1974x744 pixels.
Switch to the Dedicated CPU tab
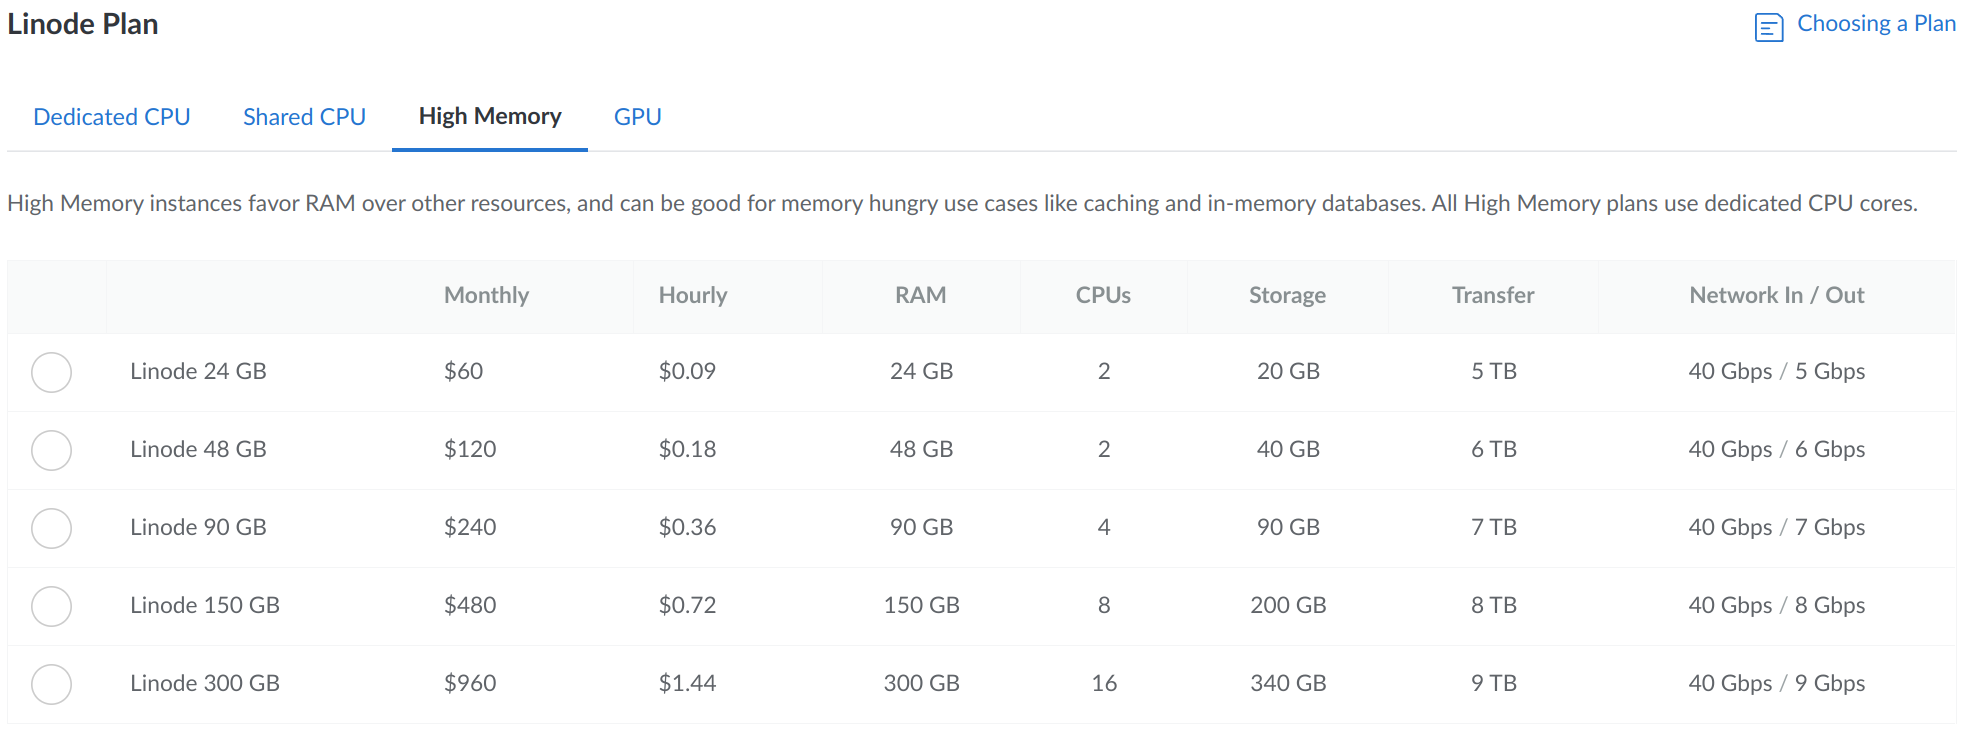[112, 117]
